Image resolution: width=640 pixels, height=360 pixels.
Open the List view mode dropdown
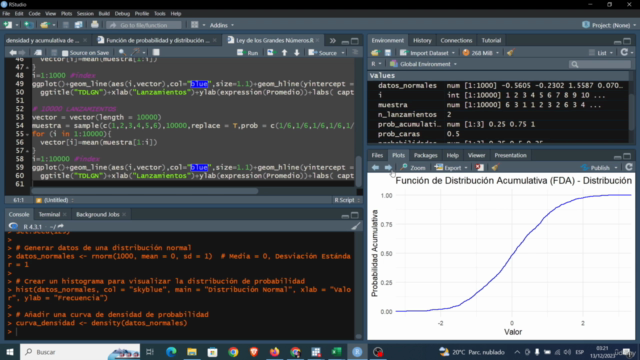point(601,53)
